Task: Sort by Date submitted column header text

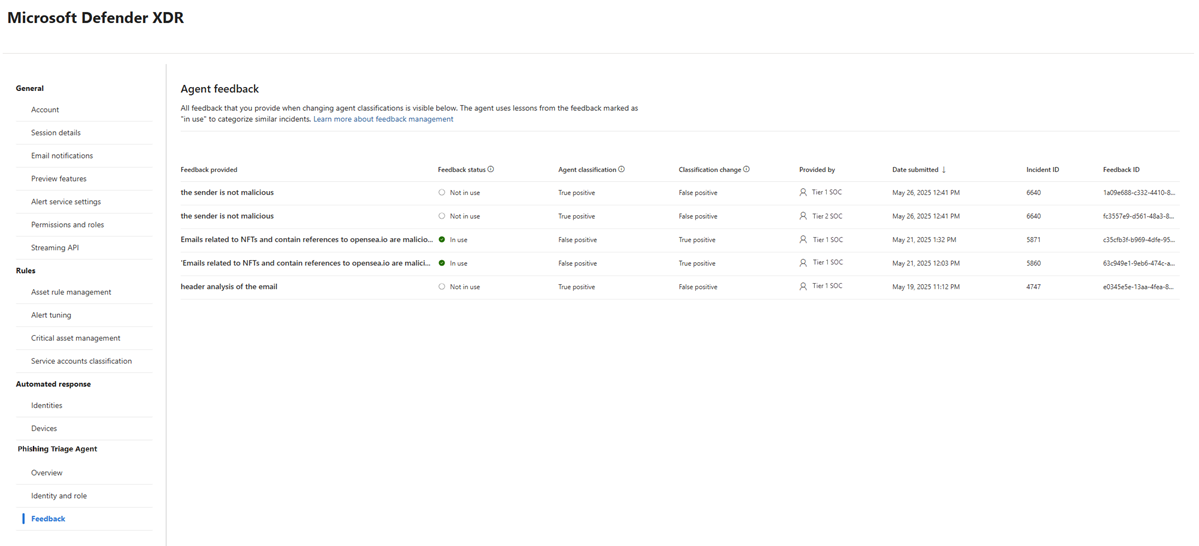Action: [915, 170]
